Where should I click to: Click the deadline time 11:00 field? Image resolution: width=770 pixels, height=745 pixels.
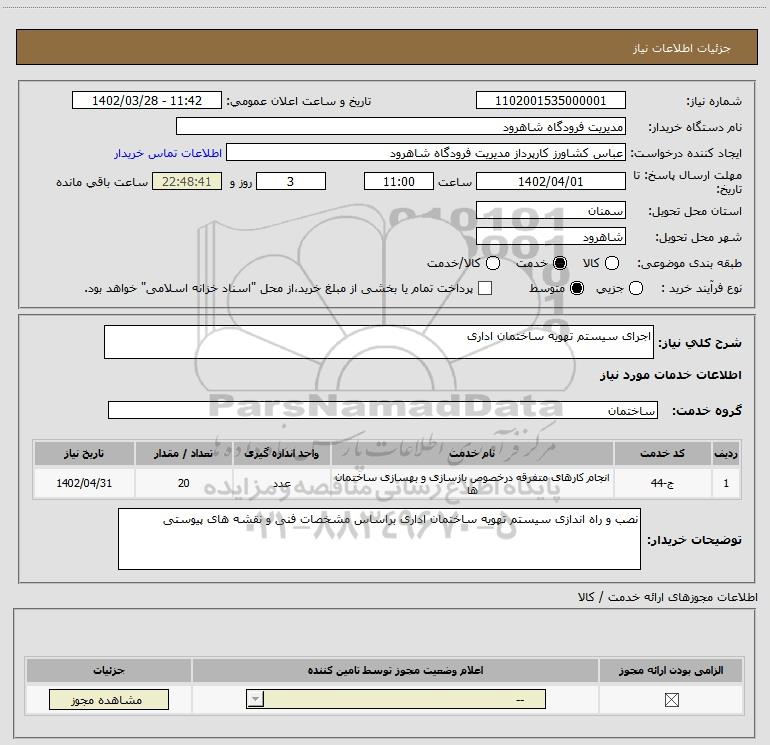(x=399, y=181)
